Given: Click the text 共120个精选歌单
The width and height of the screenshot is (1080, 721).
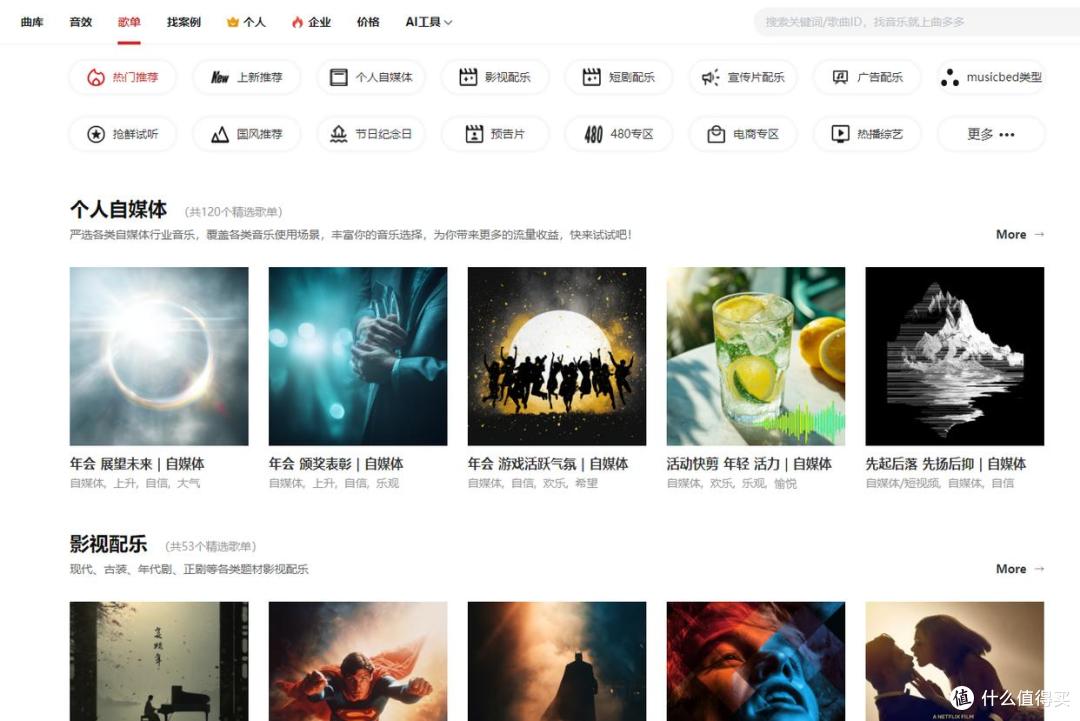Looking at the screenshot, I should click(x=233, y=211).
